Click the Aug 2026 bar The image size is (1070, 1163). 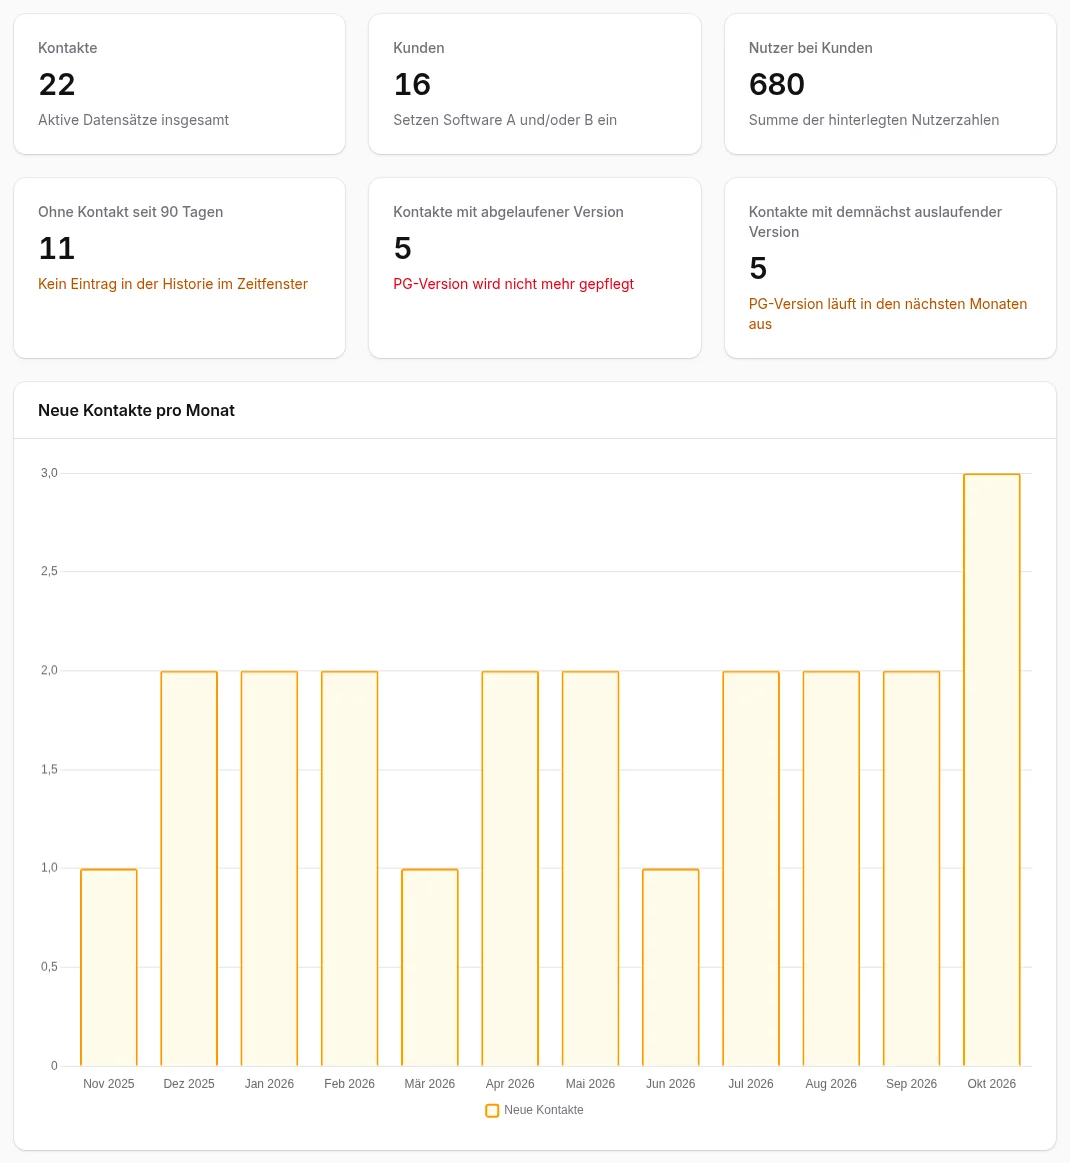click(831, 869)
